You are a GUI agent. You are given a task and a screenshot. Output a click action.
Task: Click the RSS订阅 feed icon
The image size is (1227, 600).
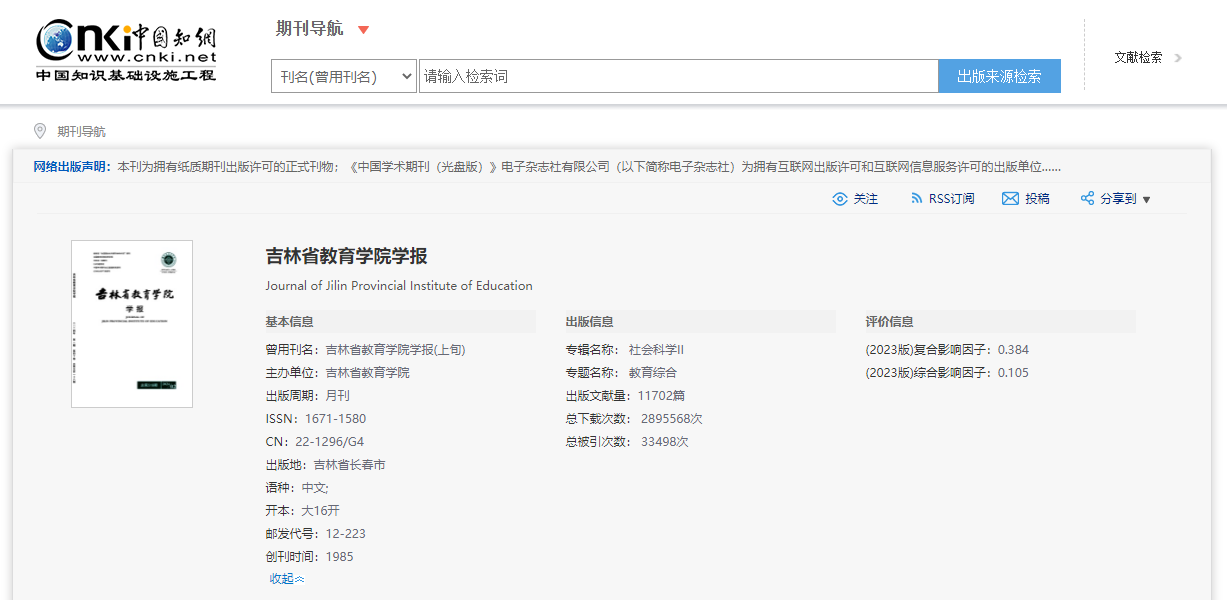coord(916,199)
